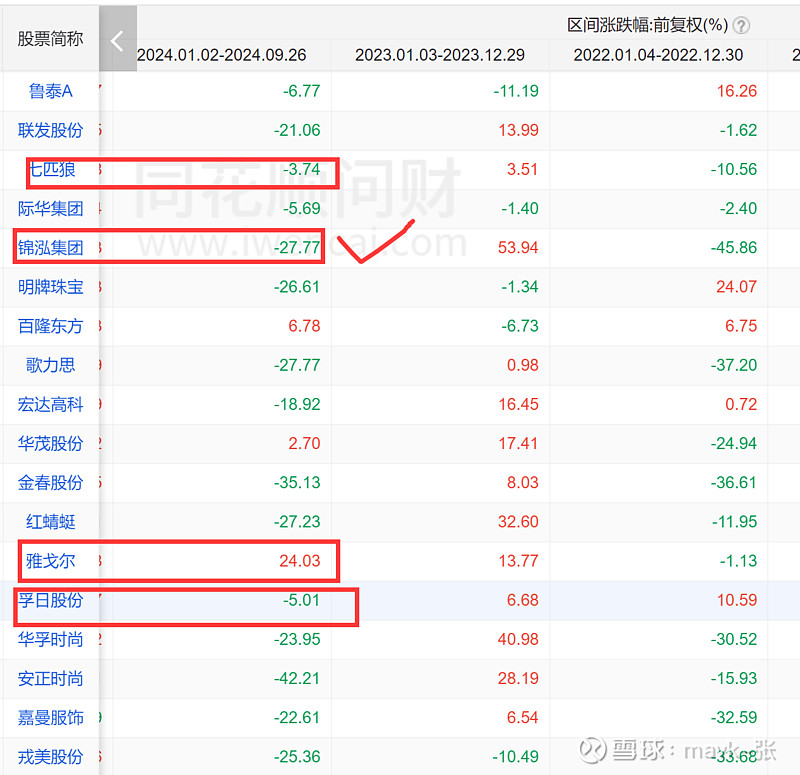
Task: Select 金春股份 2022 value -36.61
Action: point(734,483)
